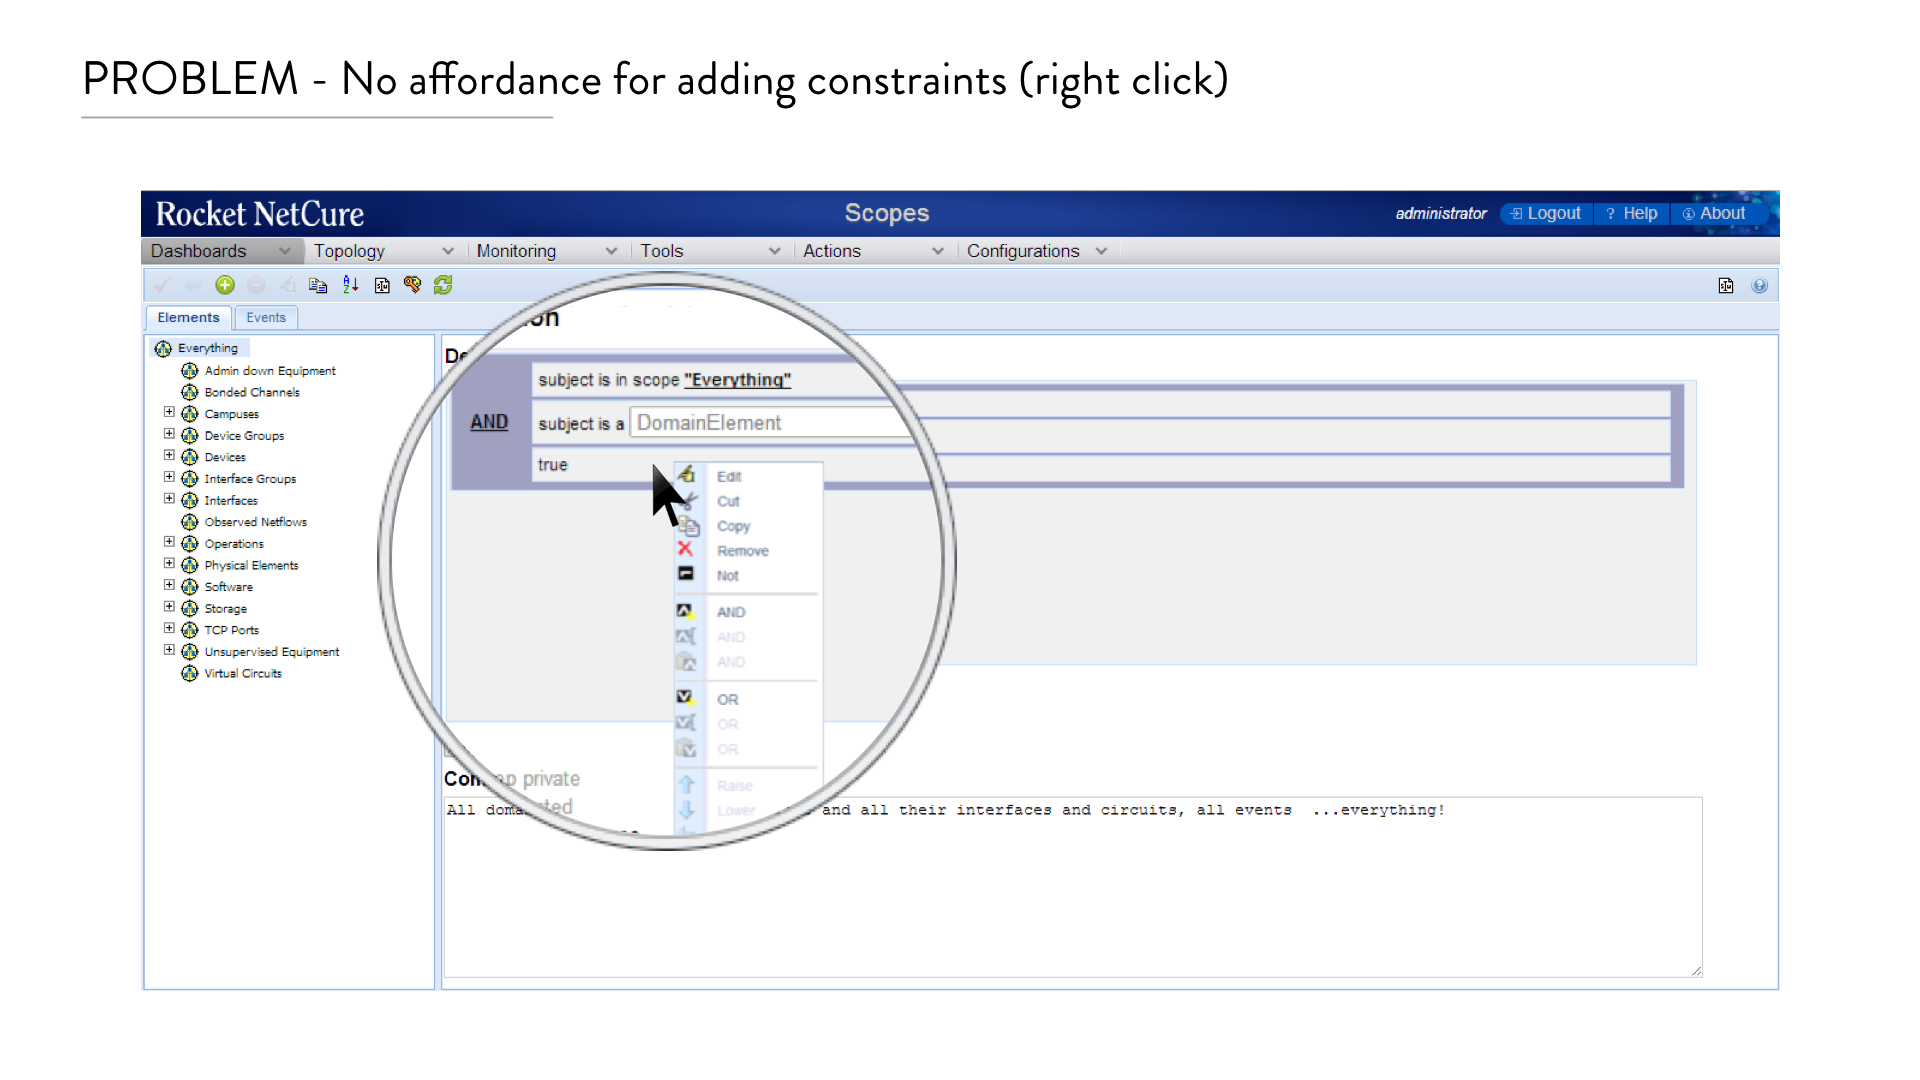Click the comment text area
The height and width of the screenshot is (1080, 1920).
coord(1072,887)
